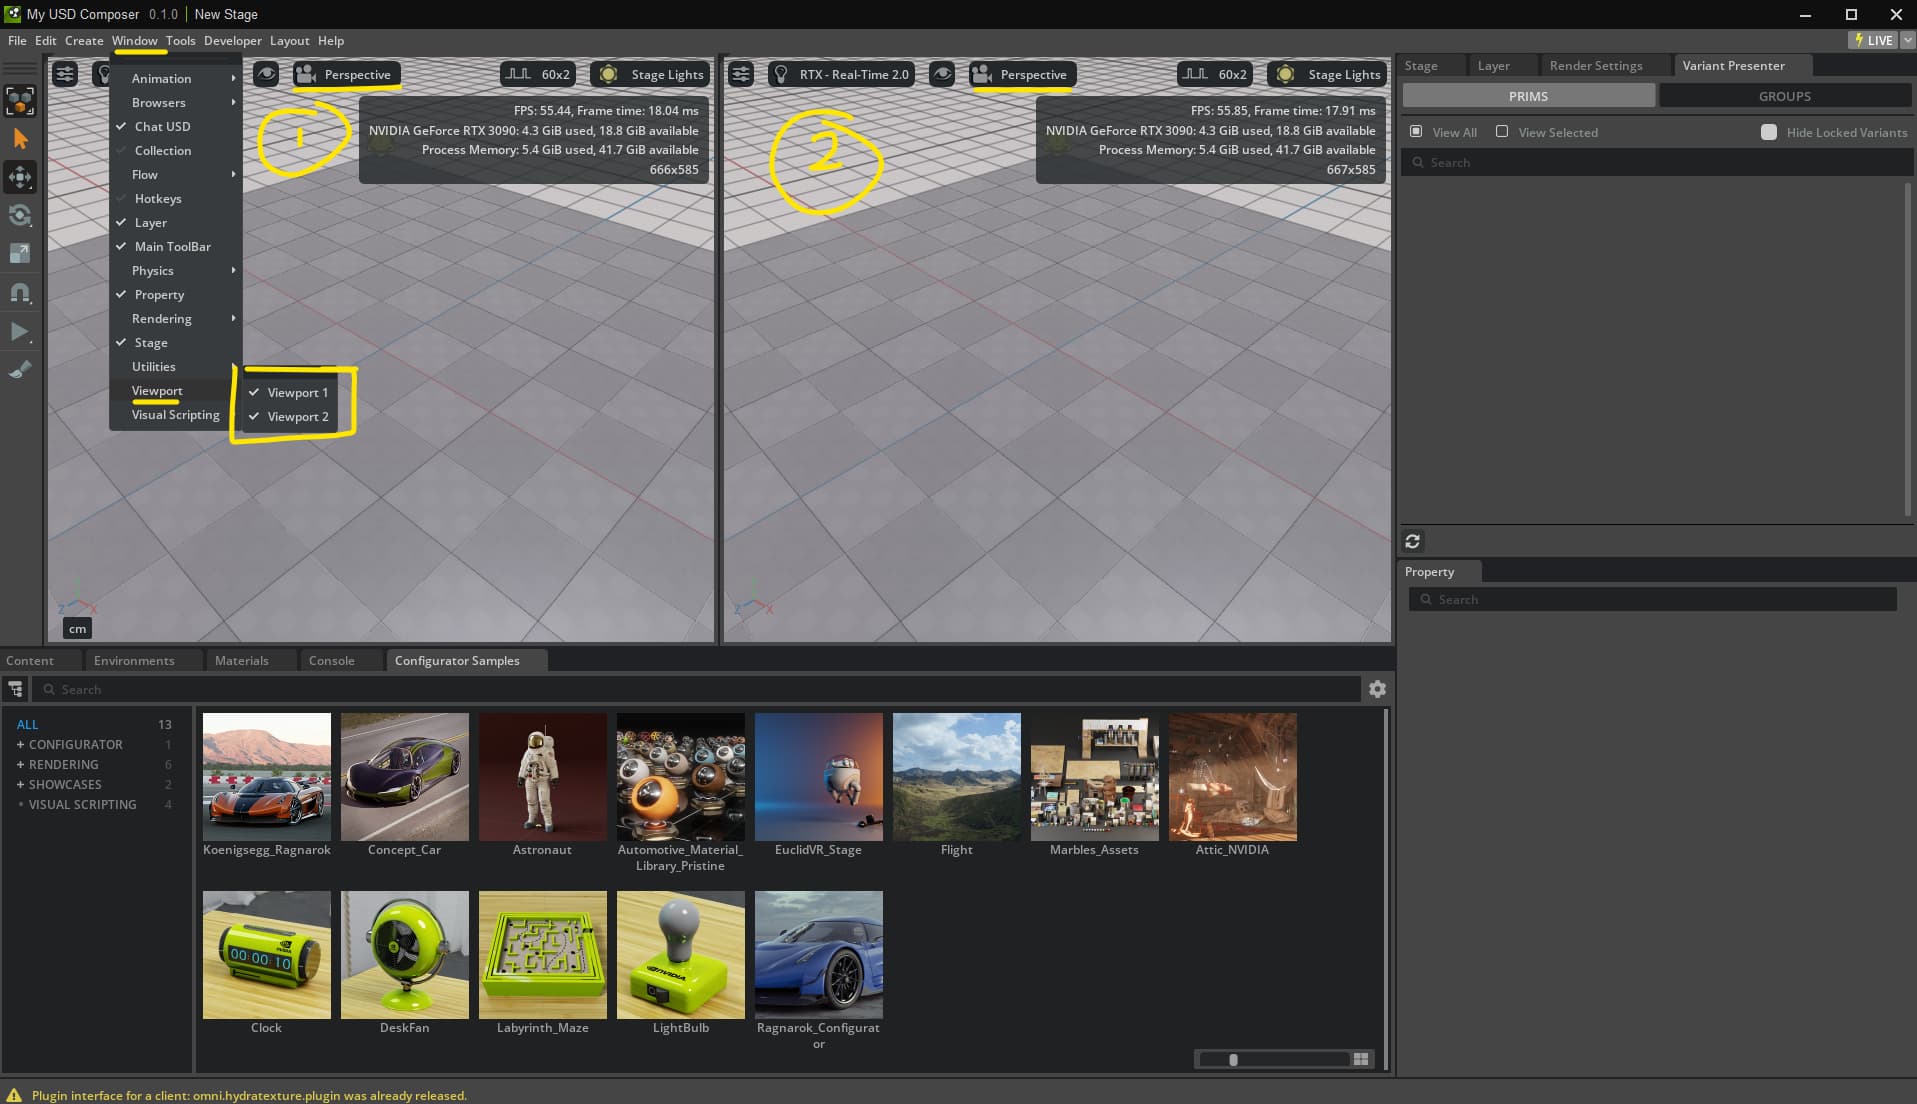Switch to the Render Settings tab

coord(1595,65)
